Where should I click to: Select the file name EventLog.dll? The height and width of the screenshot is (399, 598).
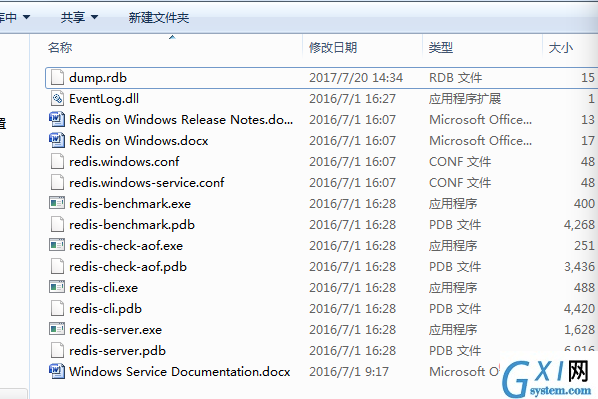point(104,99)
